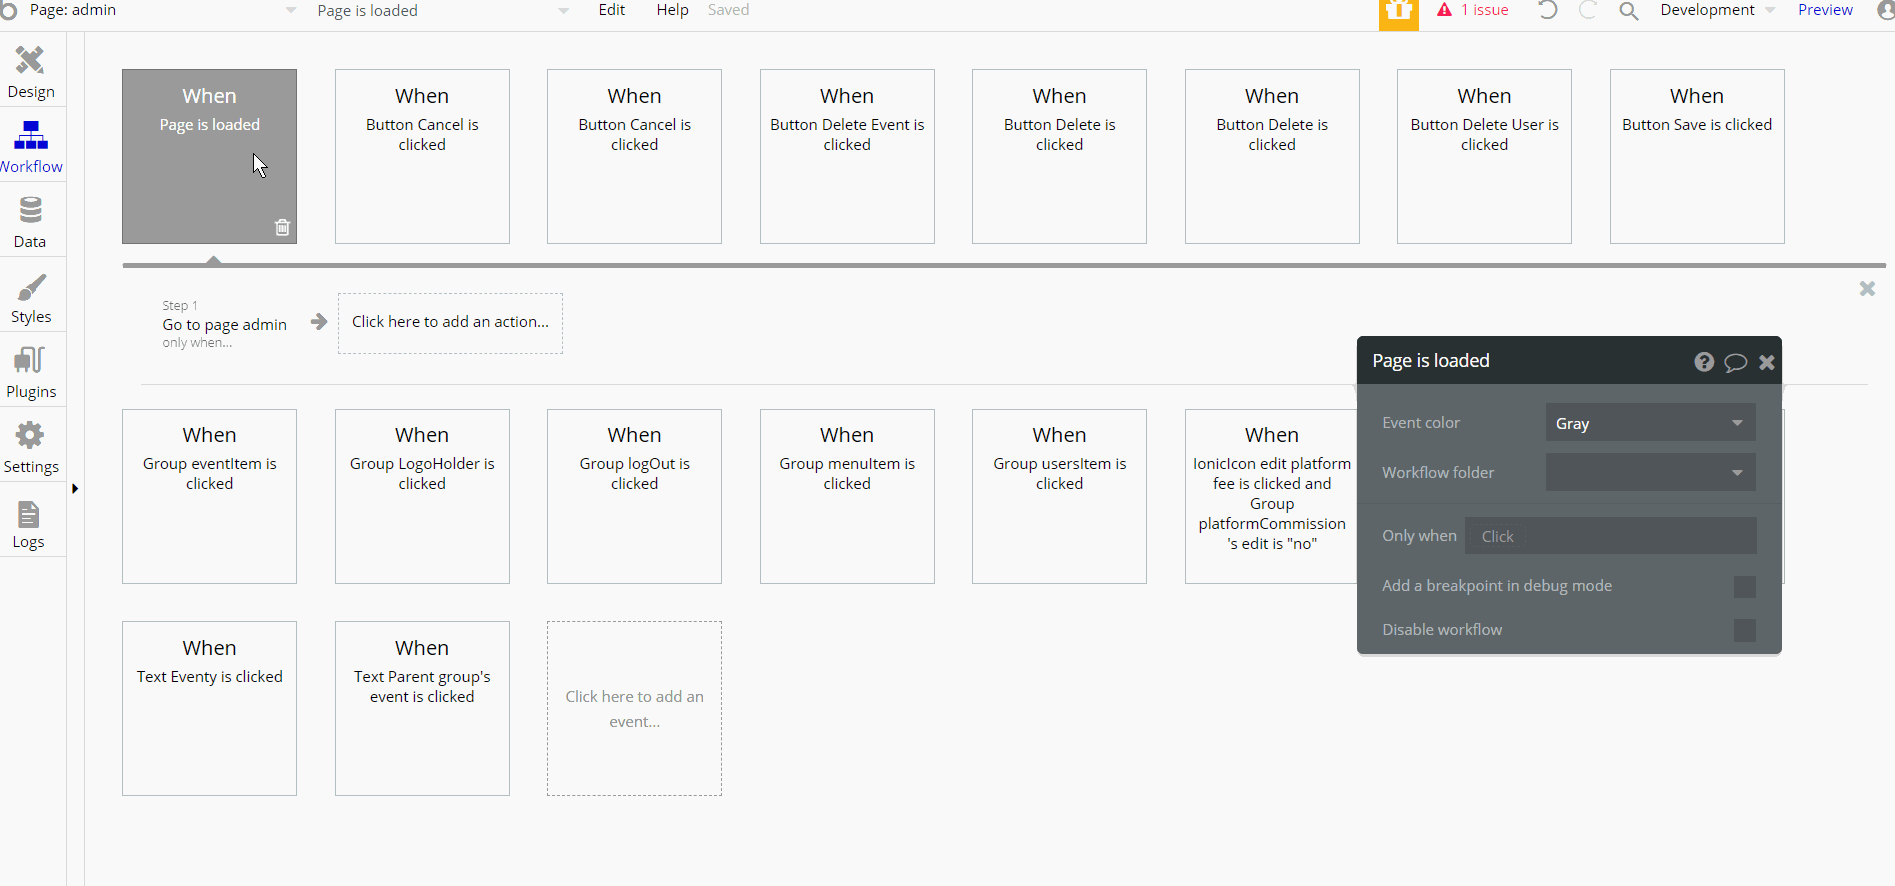Click the Page is loaded panel title
The image size is (1895, 886).
point(1431,361)
